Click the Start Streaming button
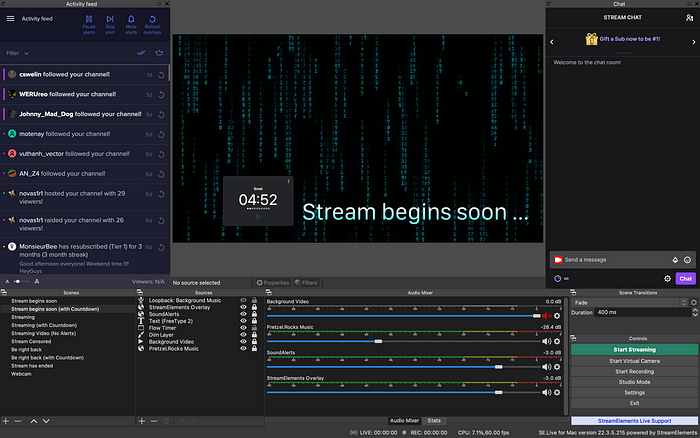 point(634,350)
